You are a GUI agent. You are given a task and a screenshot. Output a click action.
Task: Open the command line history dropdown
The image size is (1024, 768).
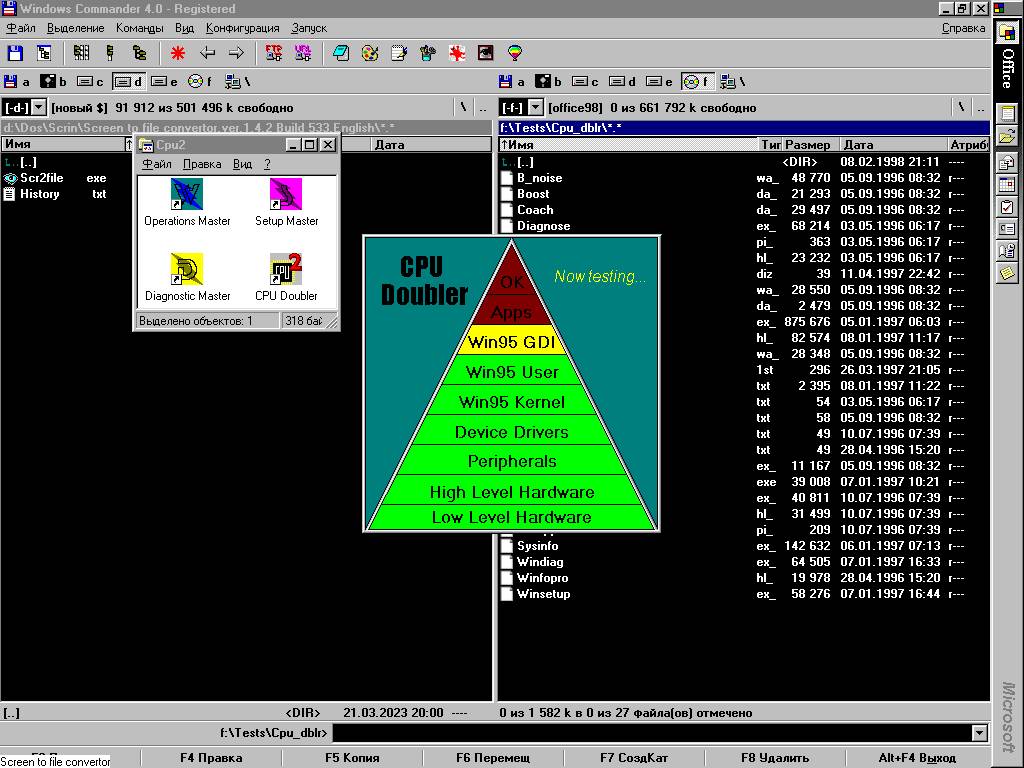tap(979, 733)
